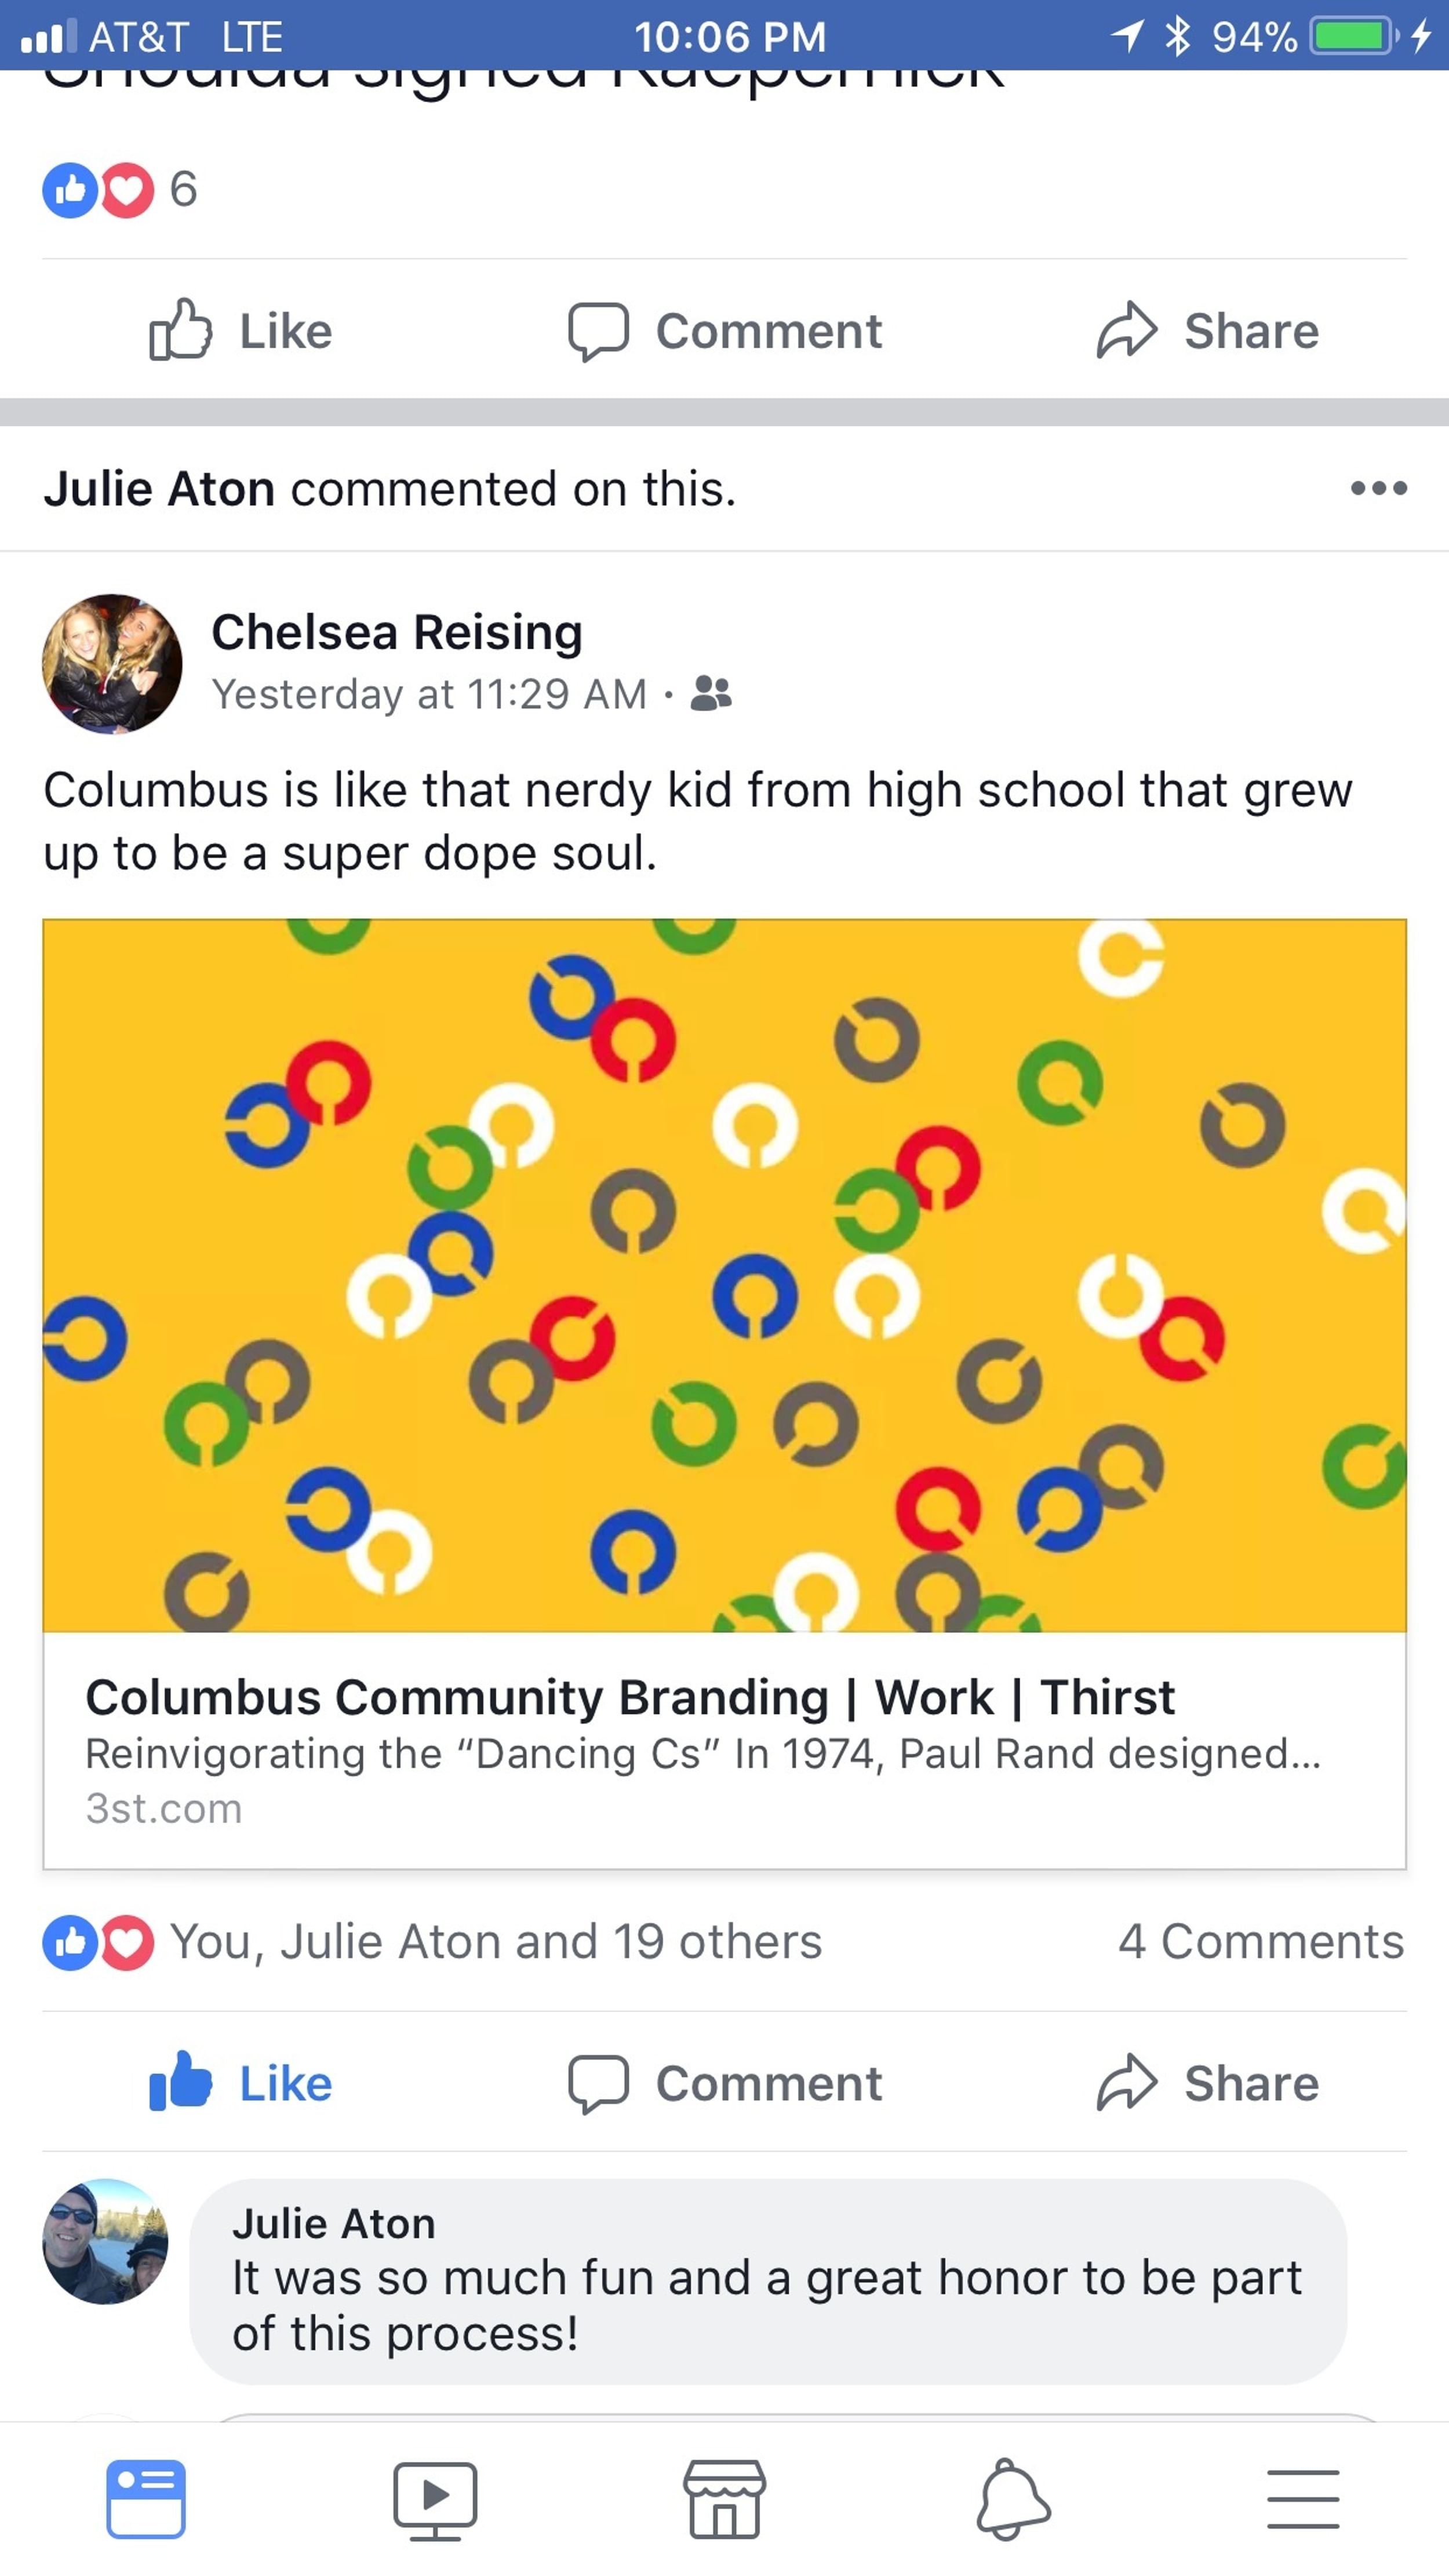Comment on Chelsea Reising's post
The width and height of the screenshot is (1449, 2576).
pyautogui.click(x=725, y=2082)
